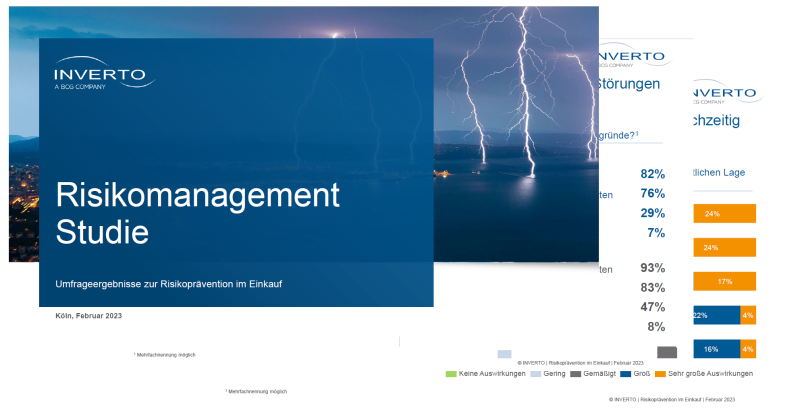Click the 29% value
The width and height of the screenshot is (800, 415).
[x=653, y=213]
